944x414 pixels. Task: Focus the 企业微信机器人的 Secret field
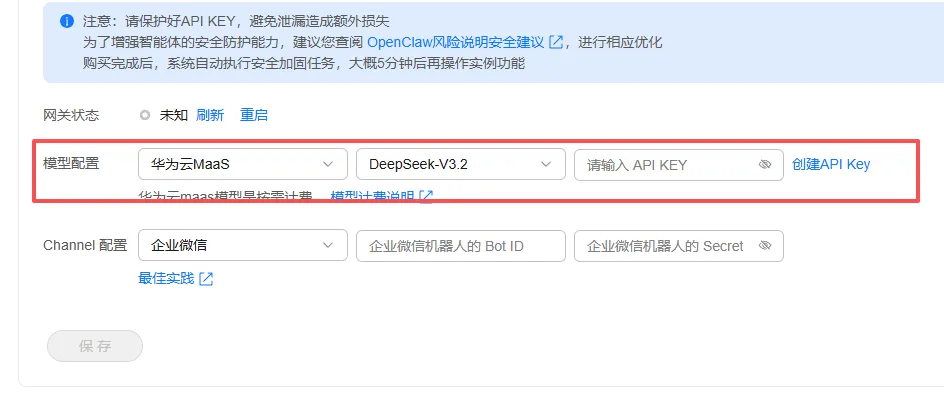pyautogui.click(x=678, y=246)
